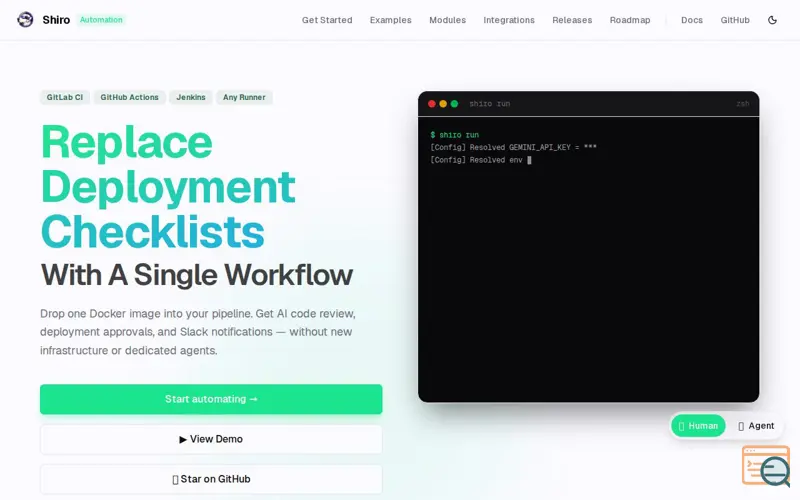Click the 'zsh' label in terminal header
The height and width of the screenshot is (500, 800).
coord(743,104)
